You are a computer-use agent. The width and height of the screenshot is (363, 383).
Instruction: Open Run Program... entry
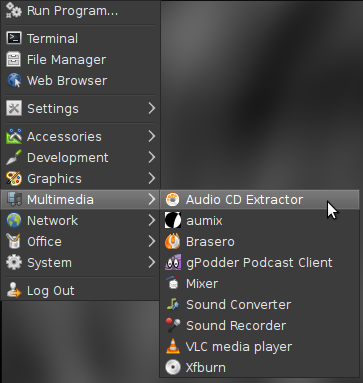tap(80, 11)
